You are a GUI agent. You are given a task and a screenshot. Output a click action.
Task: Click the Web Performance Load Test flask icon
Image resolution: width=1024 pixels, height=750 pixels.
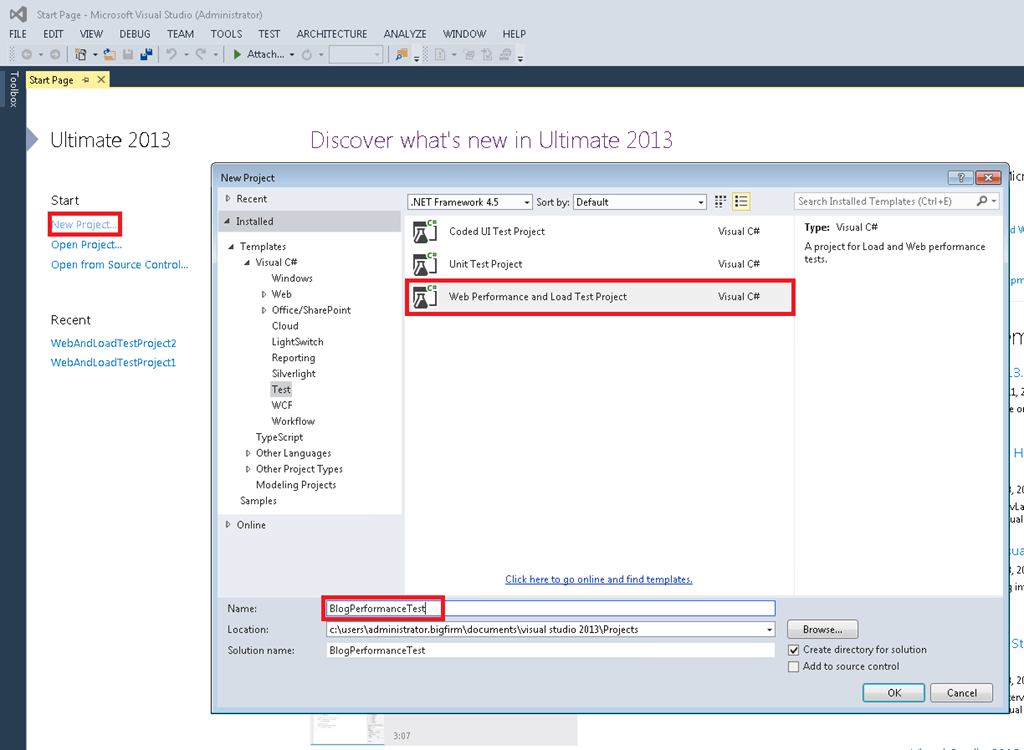pyautogui.click(x=425, y=297)
